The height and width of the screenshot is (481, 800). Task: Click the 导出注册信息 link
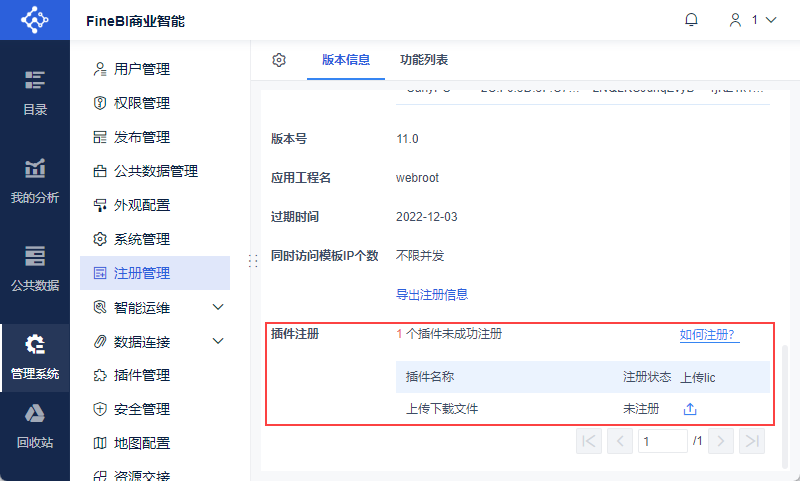coord(432,294)
